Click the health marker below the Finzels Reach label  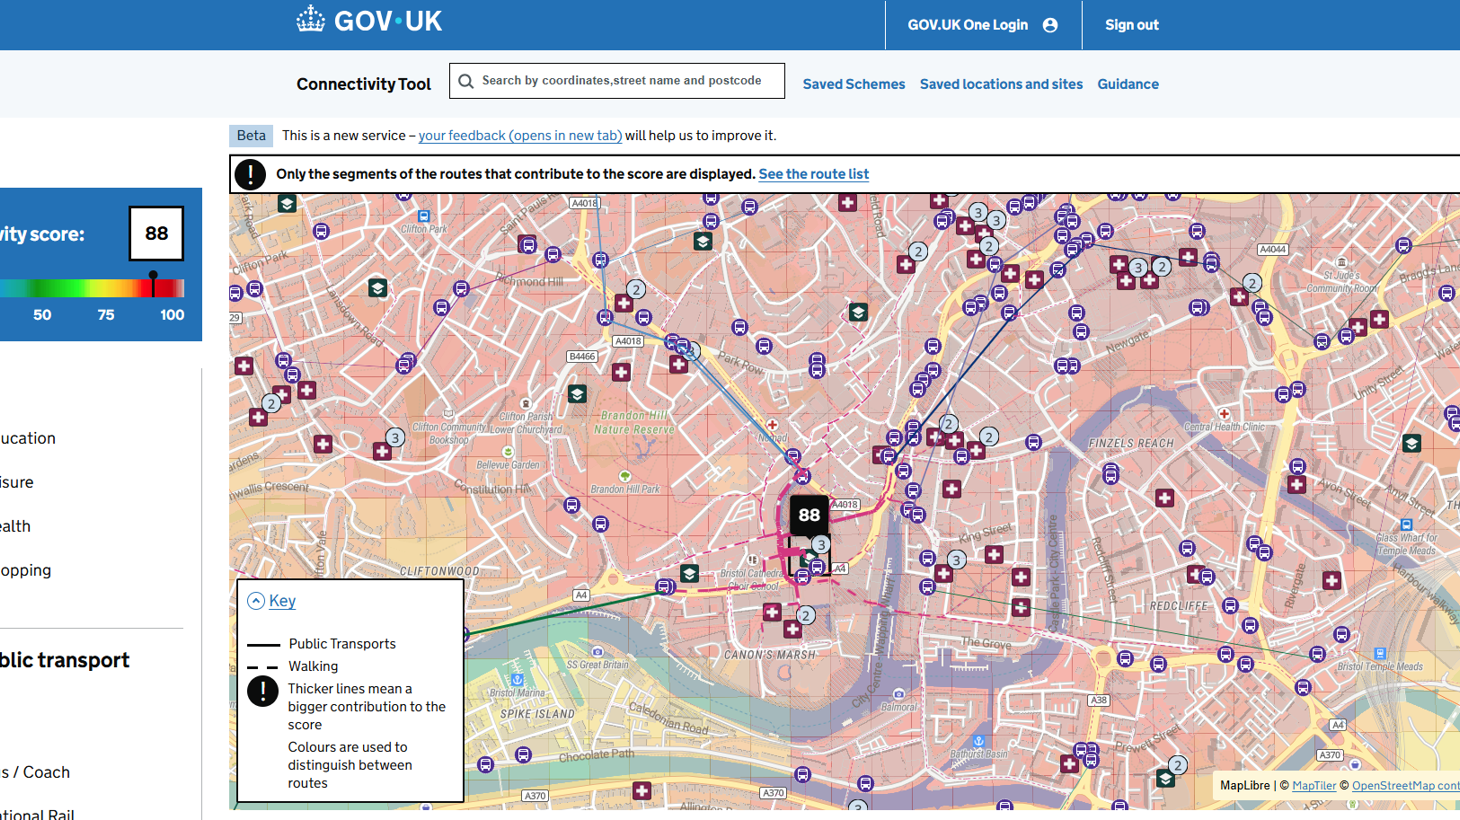pos(1164,498)
